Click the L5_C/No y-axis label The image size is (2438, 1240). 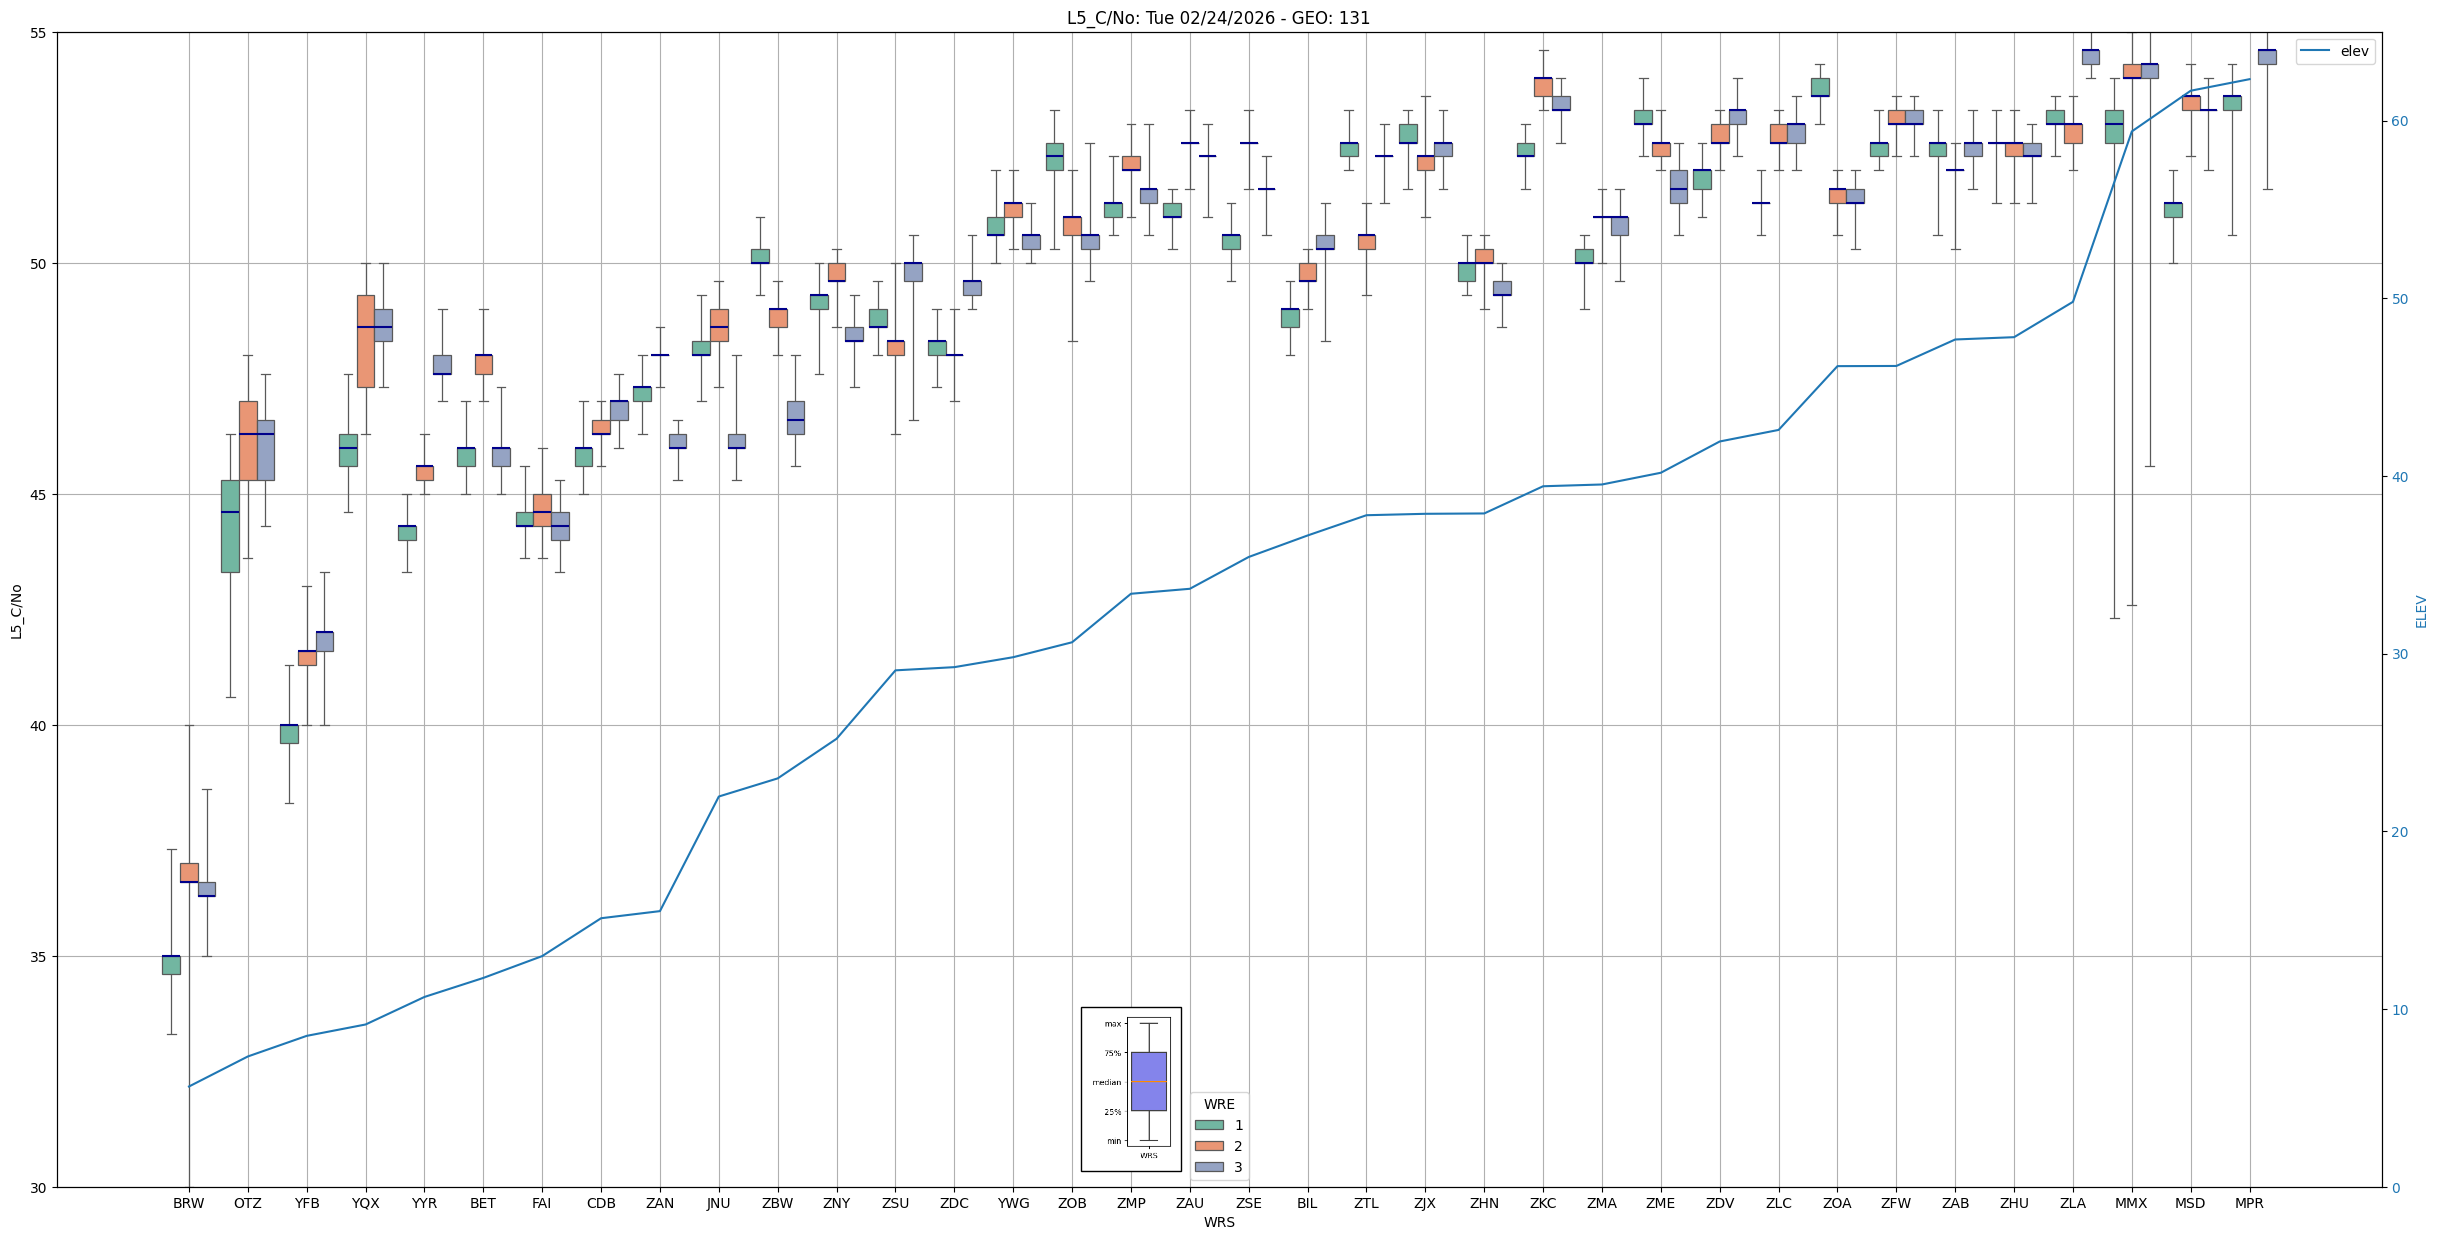click(16, 610)
